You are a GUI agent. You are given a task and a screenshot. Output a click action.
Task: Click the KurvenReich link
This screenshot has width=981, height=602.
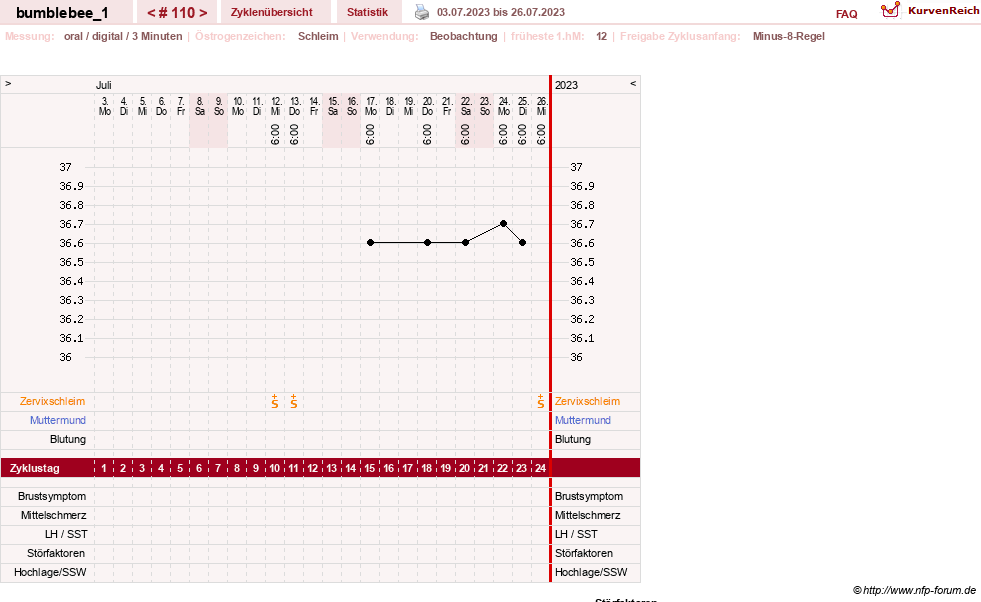(943, 11)
